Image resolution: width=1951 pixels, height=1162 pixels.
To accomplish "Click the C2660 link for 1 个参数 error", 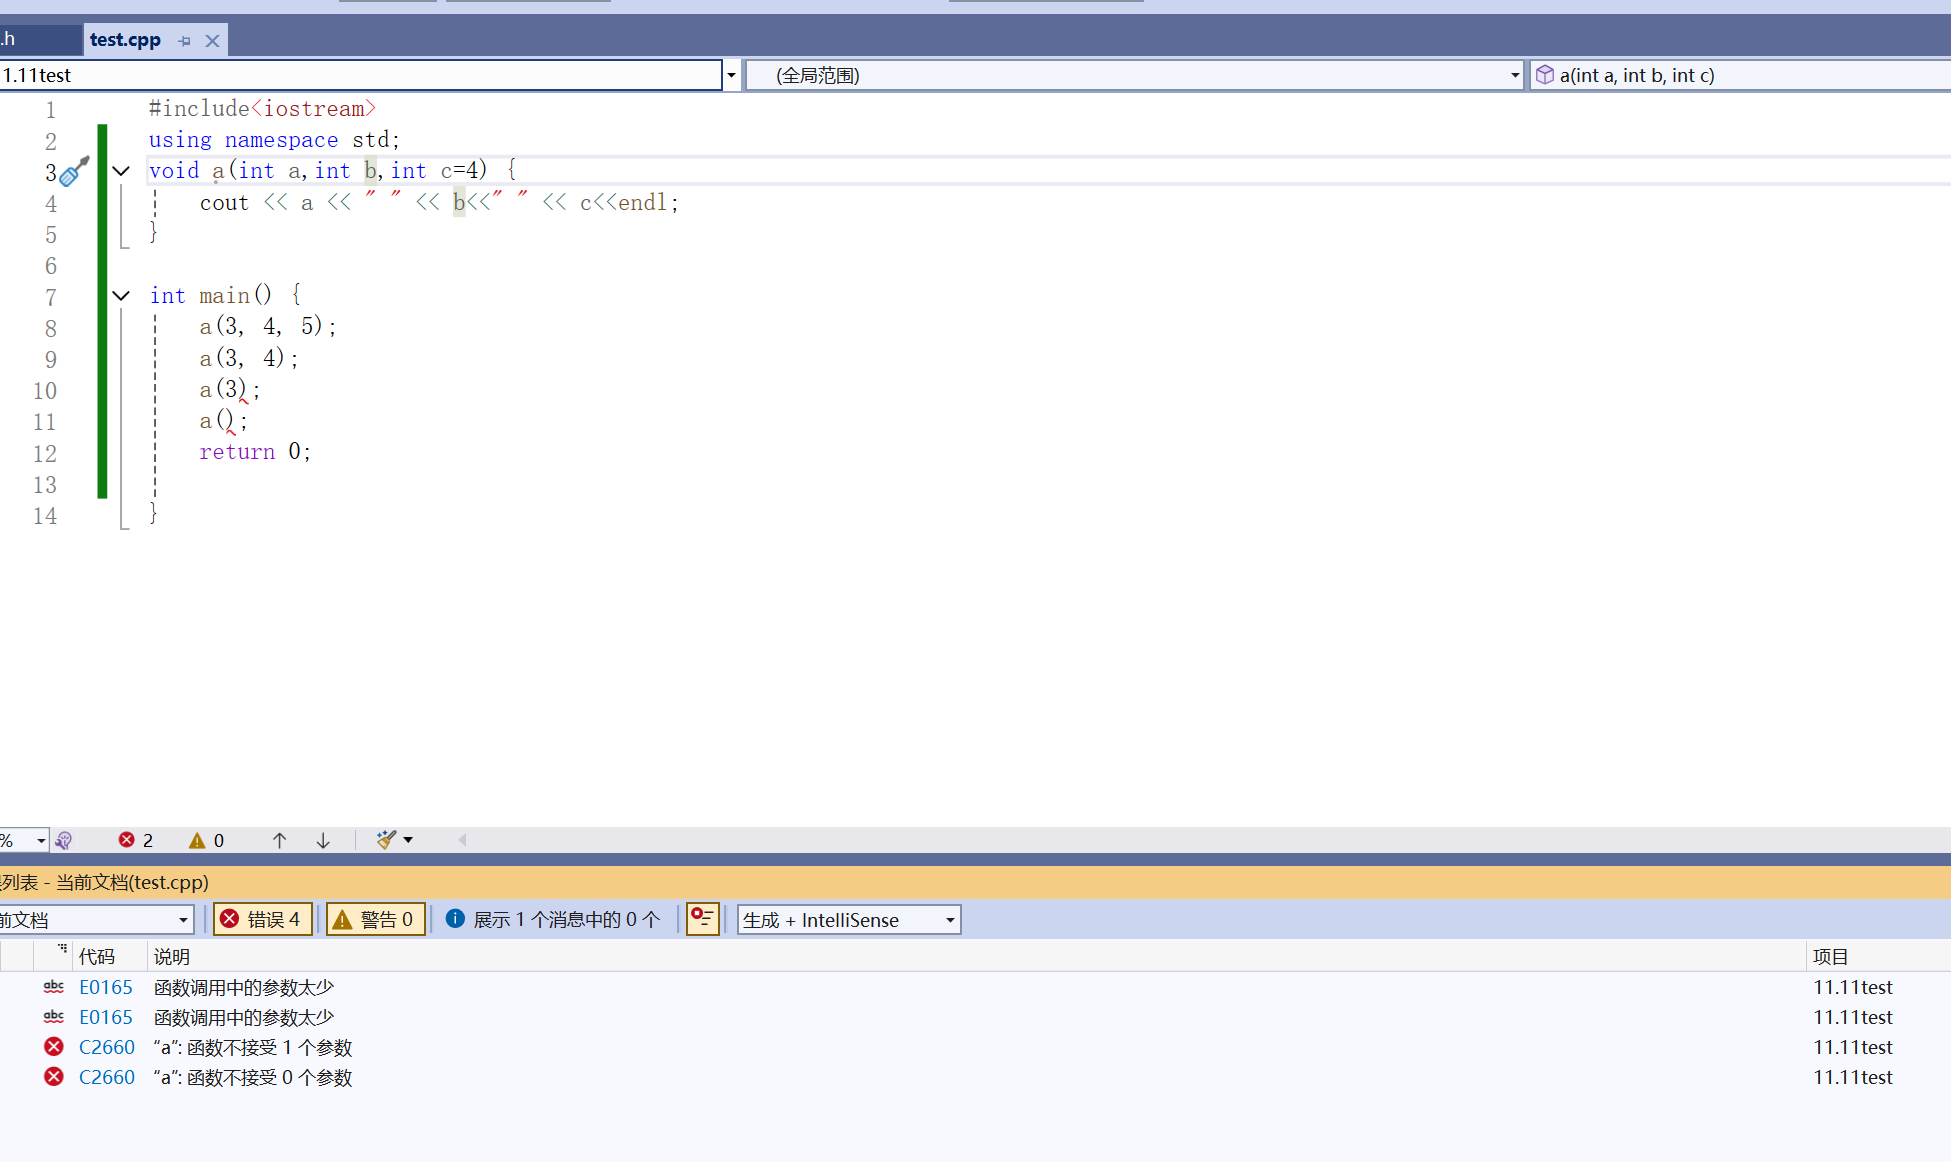I will (x=106, y=1047).
